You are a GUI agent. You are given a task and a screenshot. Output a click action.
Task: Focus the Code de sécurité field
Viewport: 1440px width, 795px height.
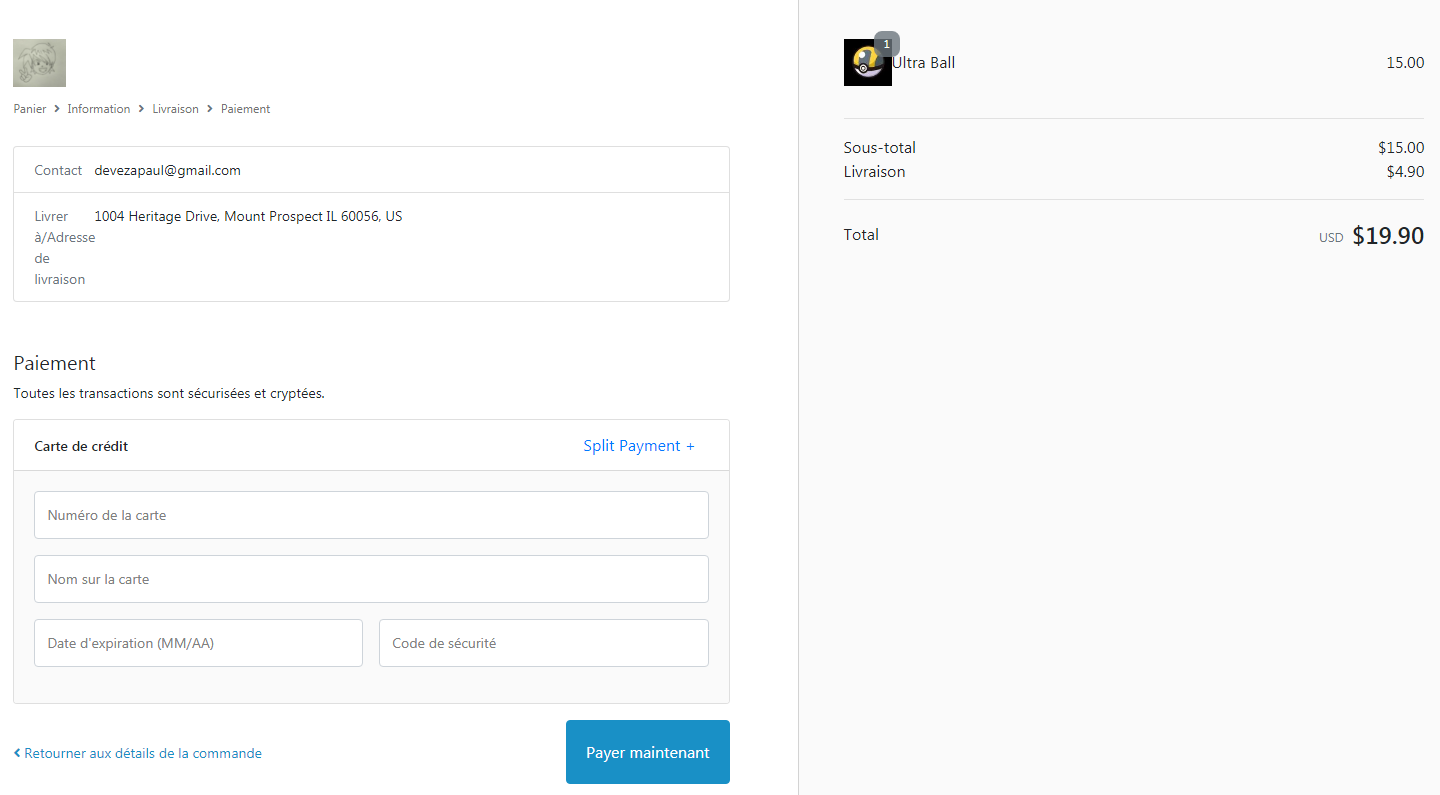544,643
